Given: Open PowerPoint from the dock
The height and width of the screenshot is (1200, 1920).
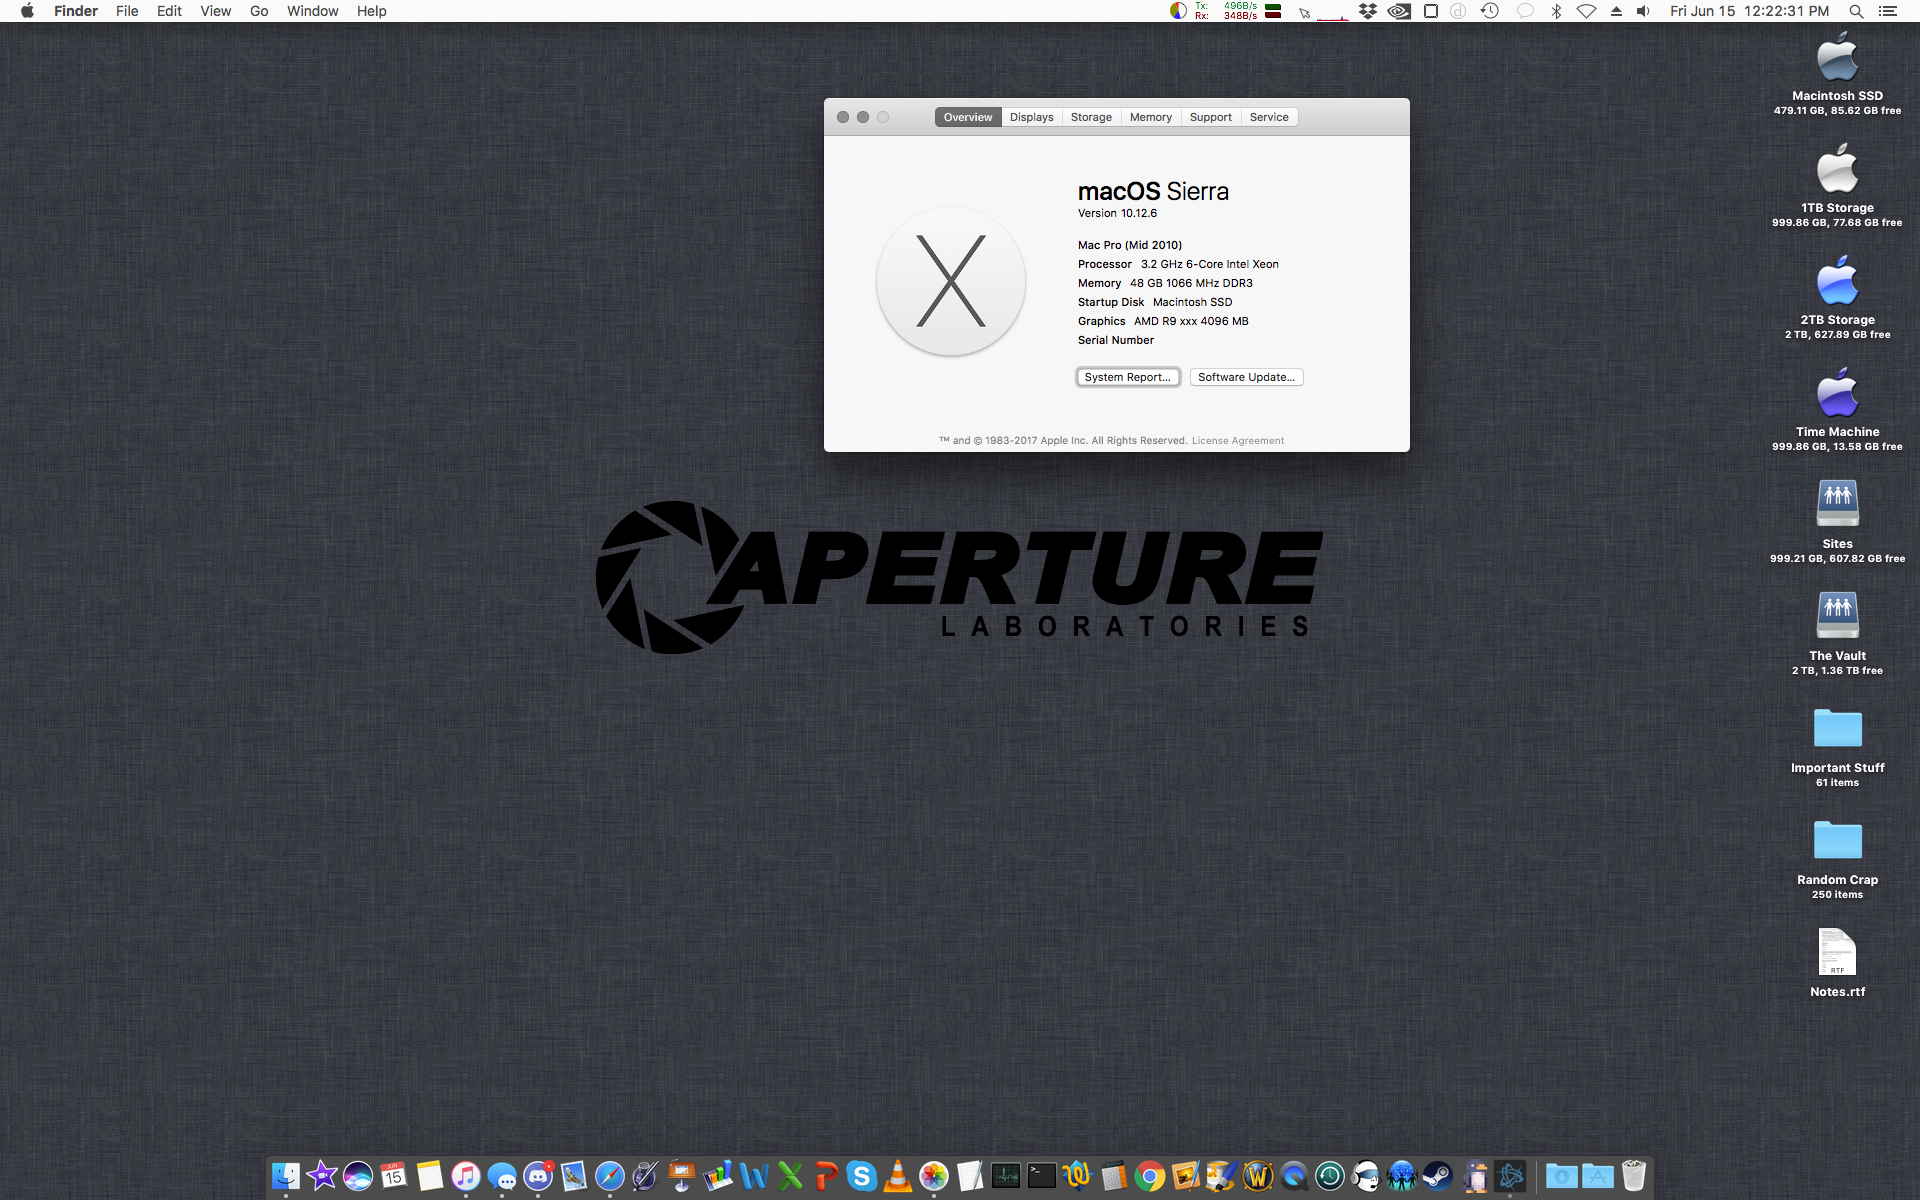Looking at the screenshot, I should tap(826, 1177).
